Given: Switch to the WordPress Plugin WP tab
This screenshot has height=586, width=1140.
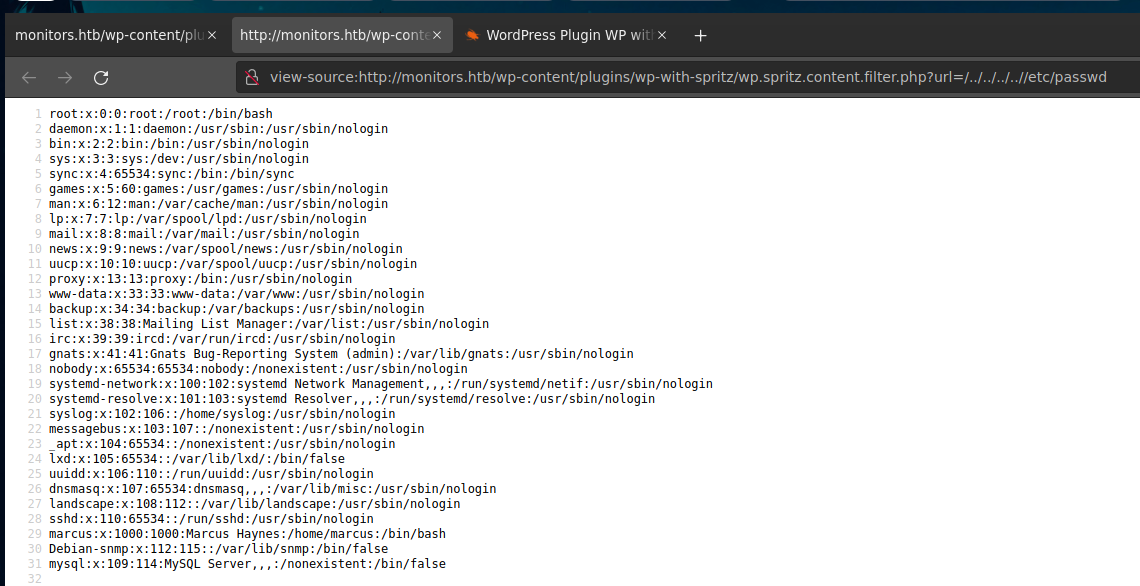Looking at the screenshot, I should click(x=568, y=35).
